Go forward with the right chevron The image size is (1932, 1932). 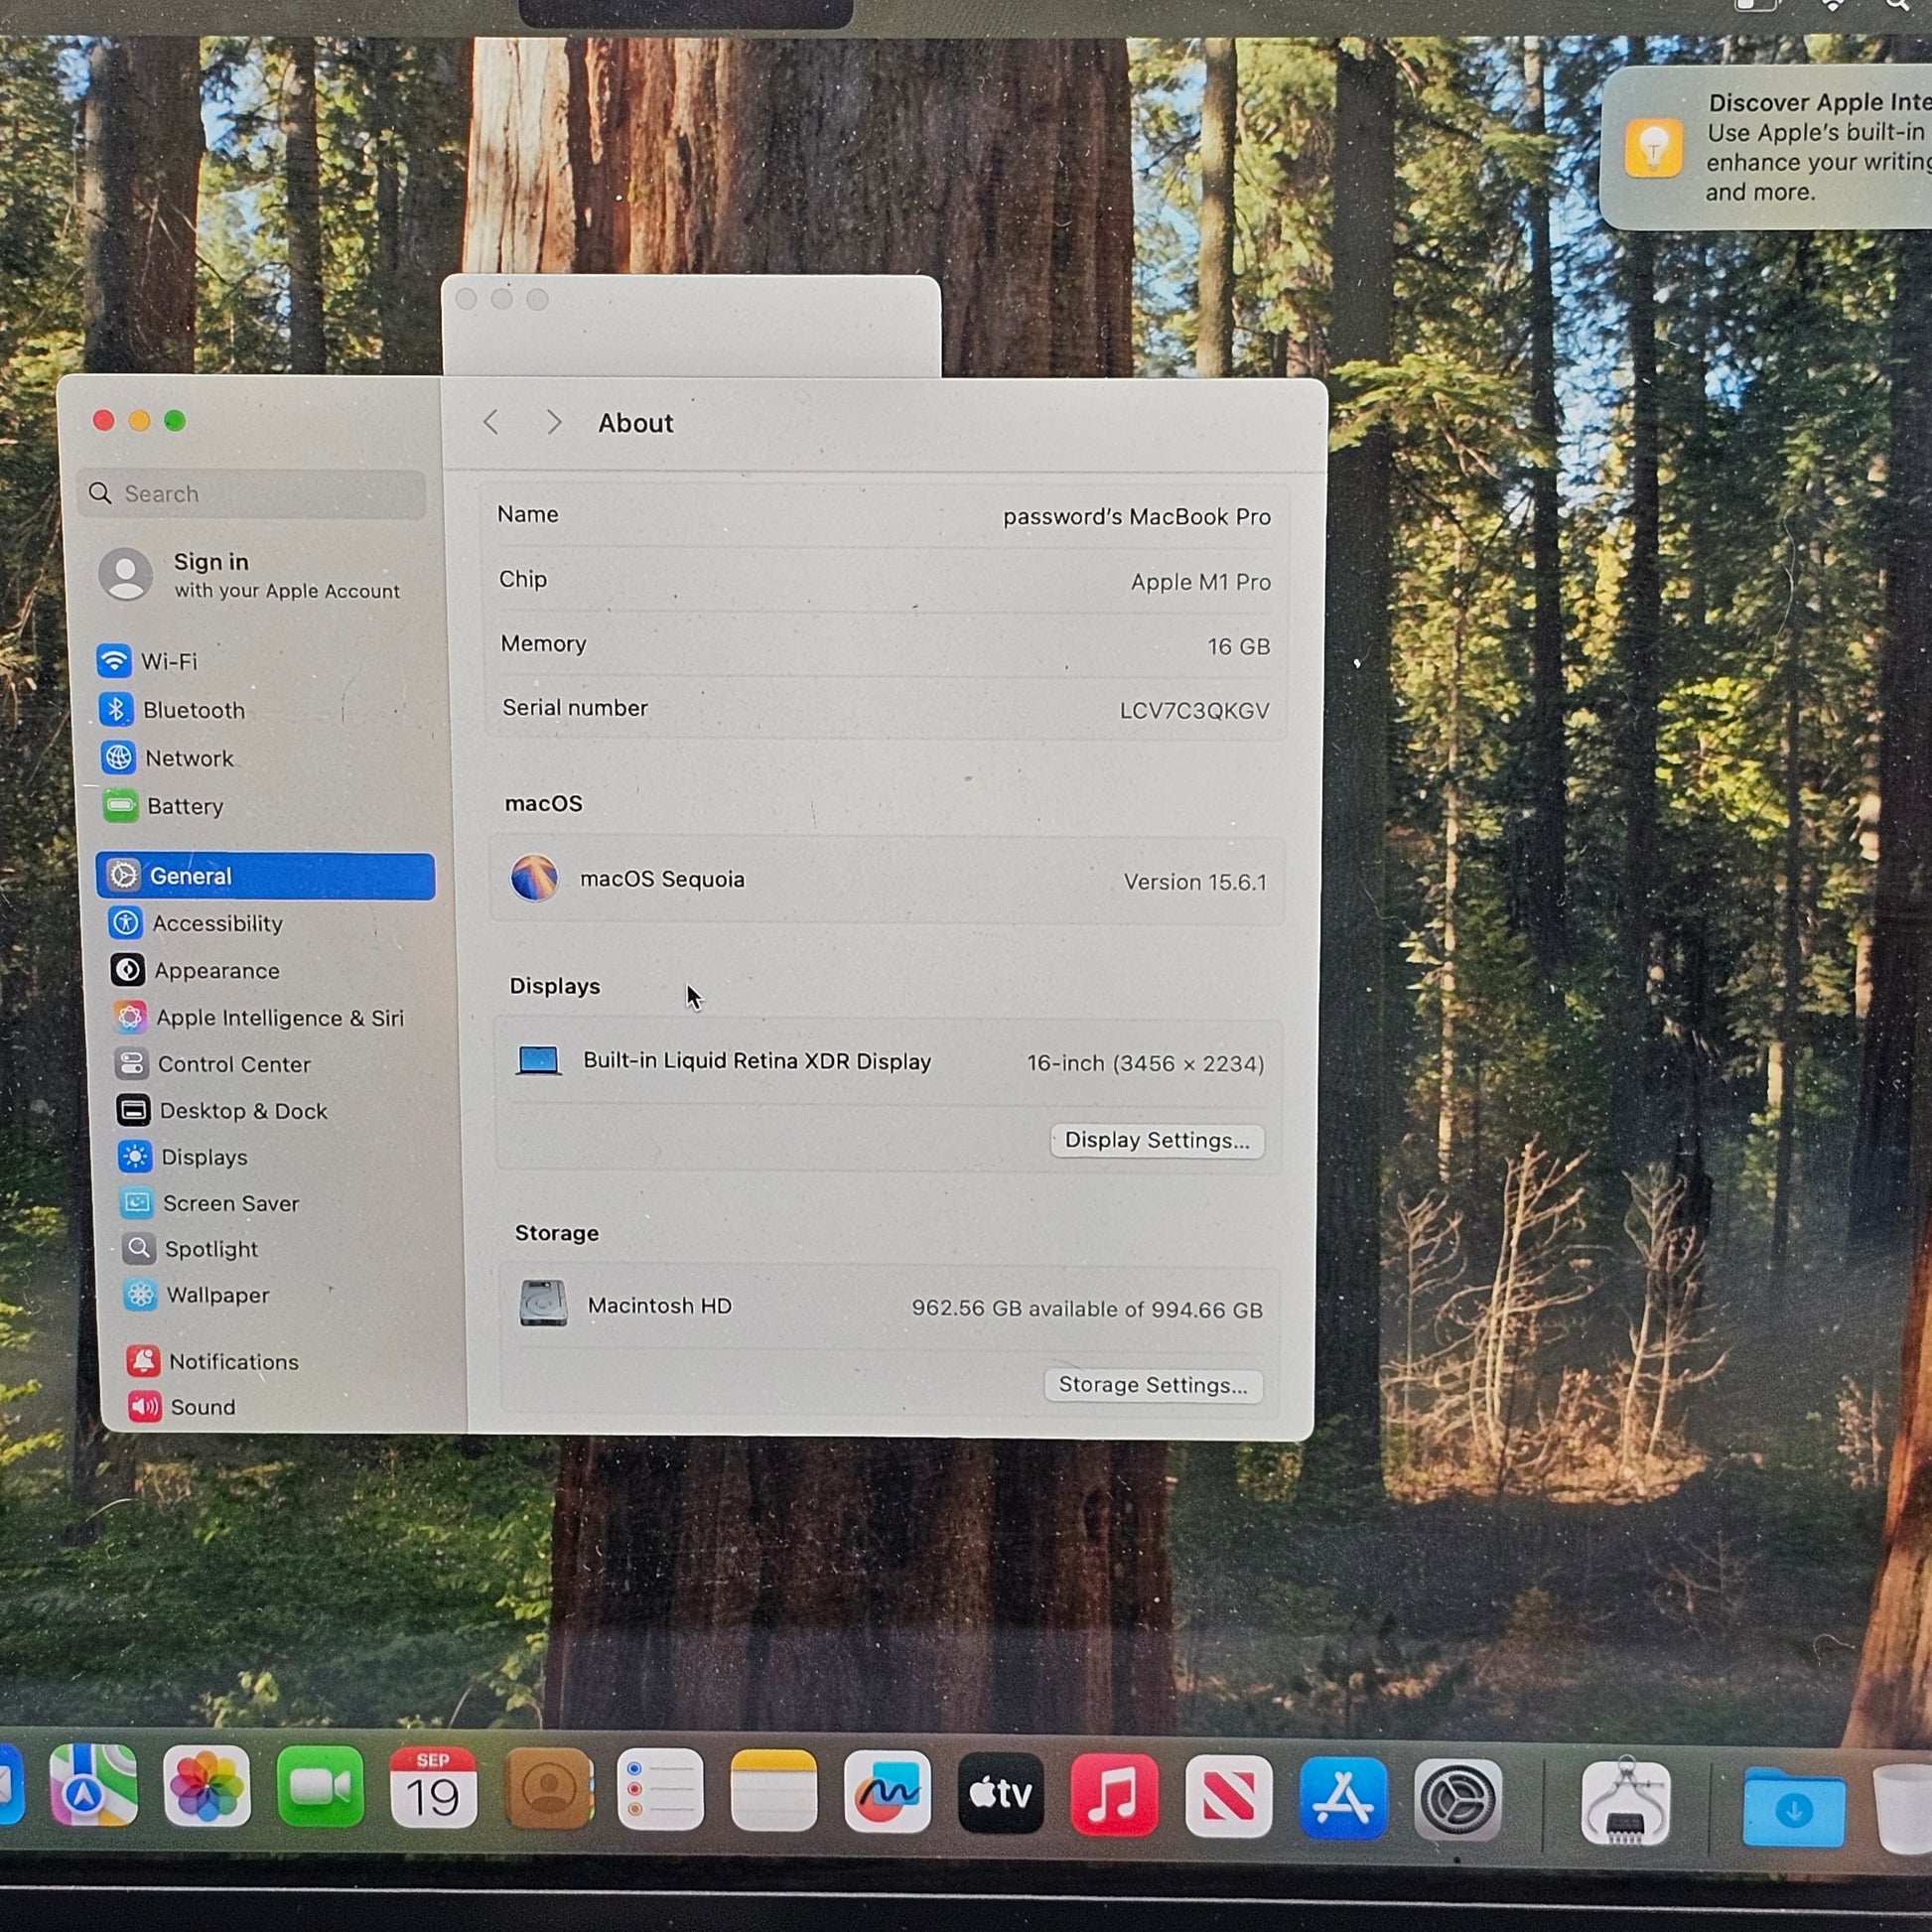click(x=554, y=422)
